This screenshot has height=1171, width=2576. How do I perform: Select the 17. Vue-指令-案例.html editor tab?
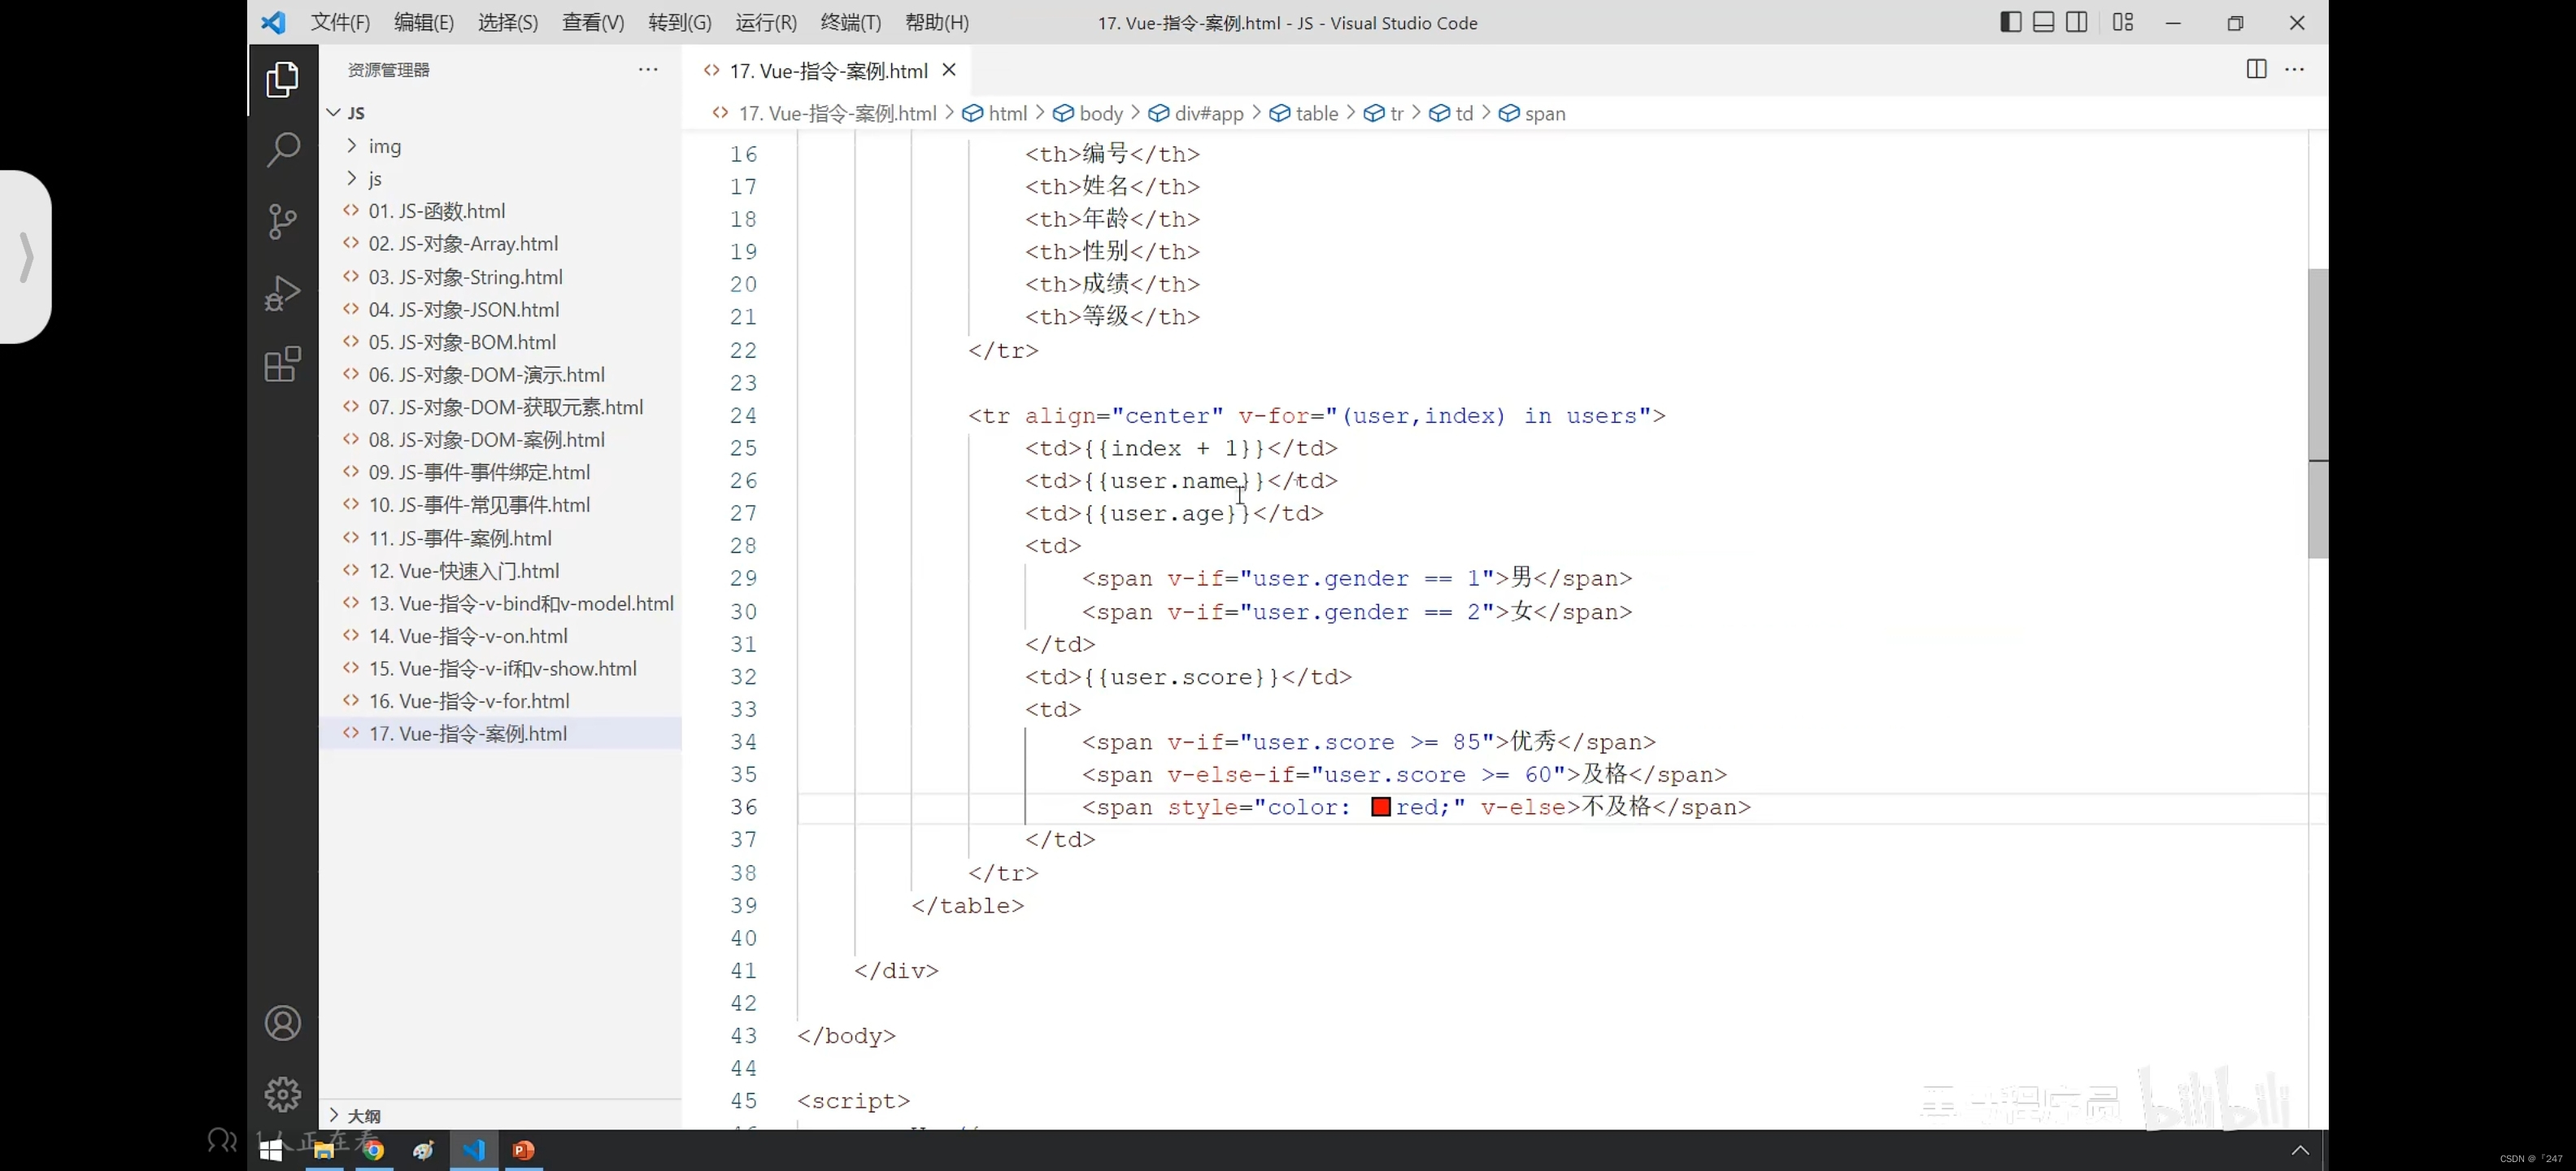click(x=827, y=70)
